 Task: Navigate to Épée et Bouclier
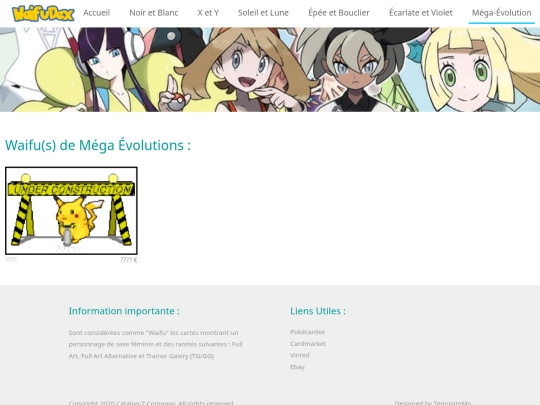[339, 13]
